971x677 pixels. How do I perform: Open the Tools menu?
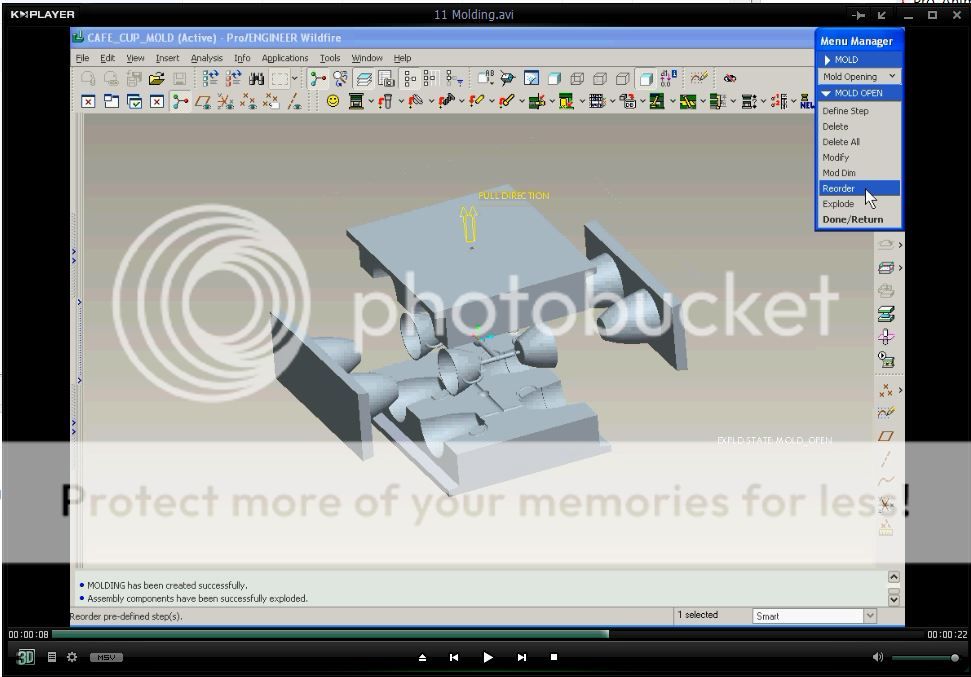tap(330, 58)
